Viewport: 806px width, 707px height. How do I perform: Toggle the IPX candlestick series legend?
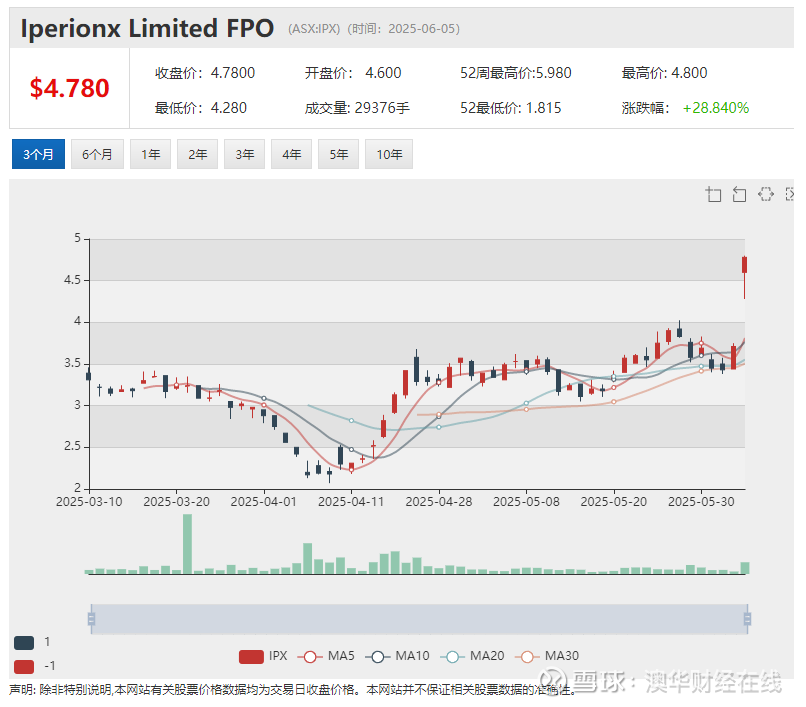[263, 656]
